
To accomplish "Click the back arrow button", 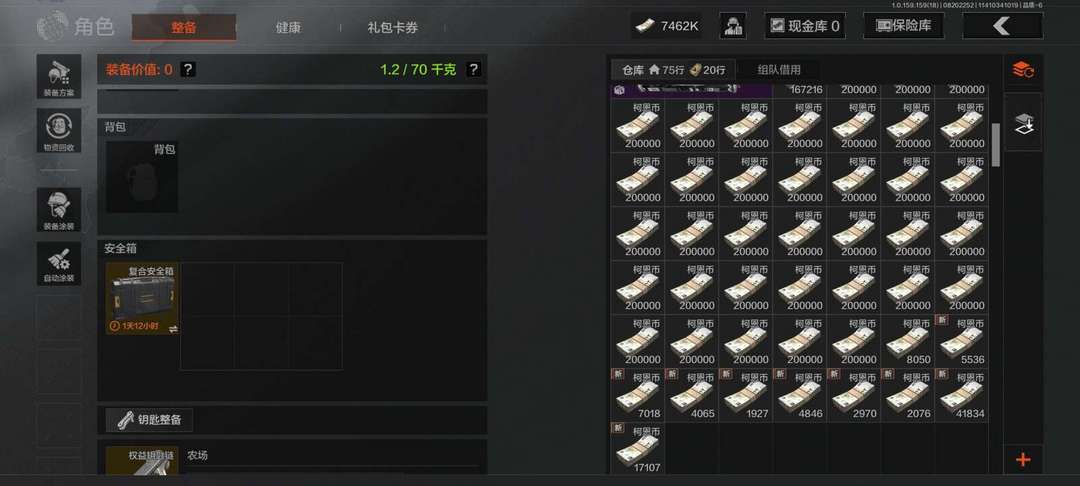I will click(1002, 26).
